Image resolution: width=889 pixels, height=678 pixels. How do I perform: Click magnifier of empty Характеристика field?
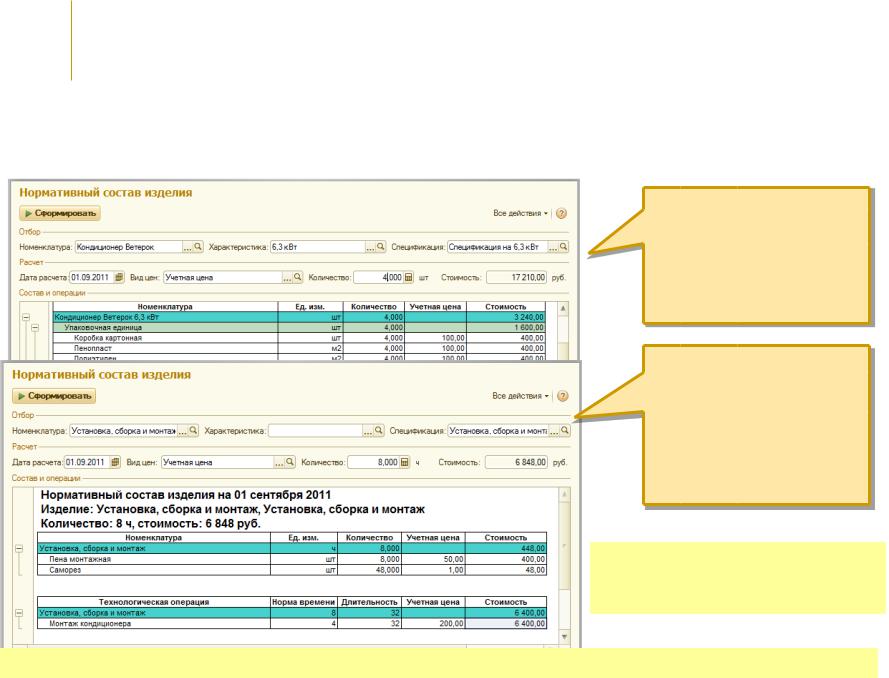pyautogui.click(x=379, y=430)
